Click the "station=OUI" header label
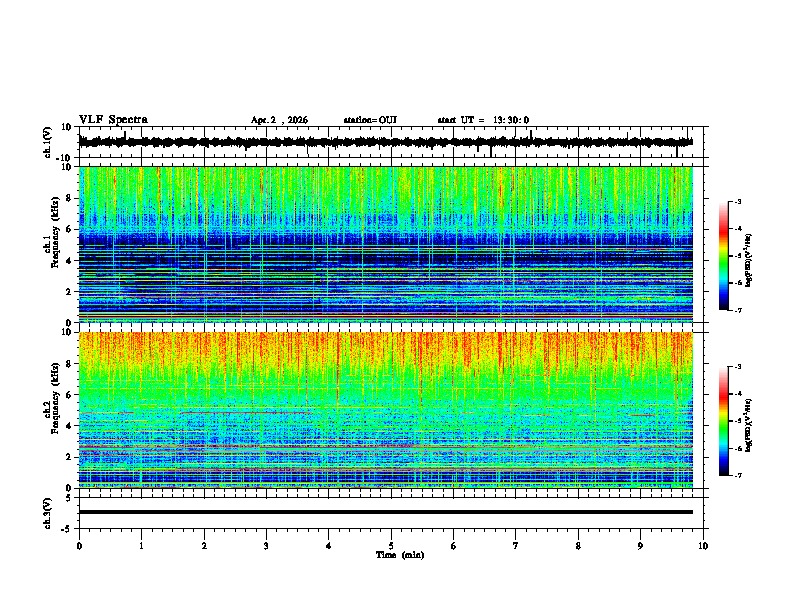 tap(370, 120)
